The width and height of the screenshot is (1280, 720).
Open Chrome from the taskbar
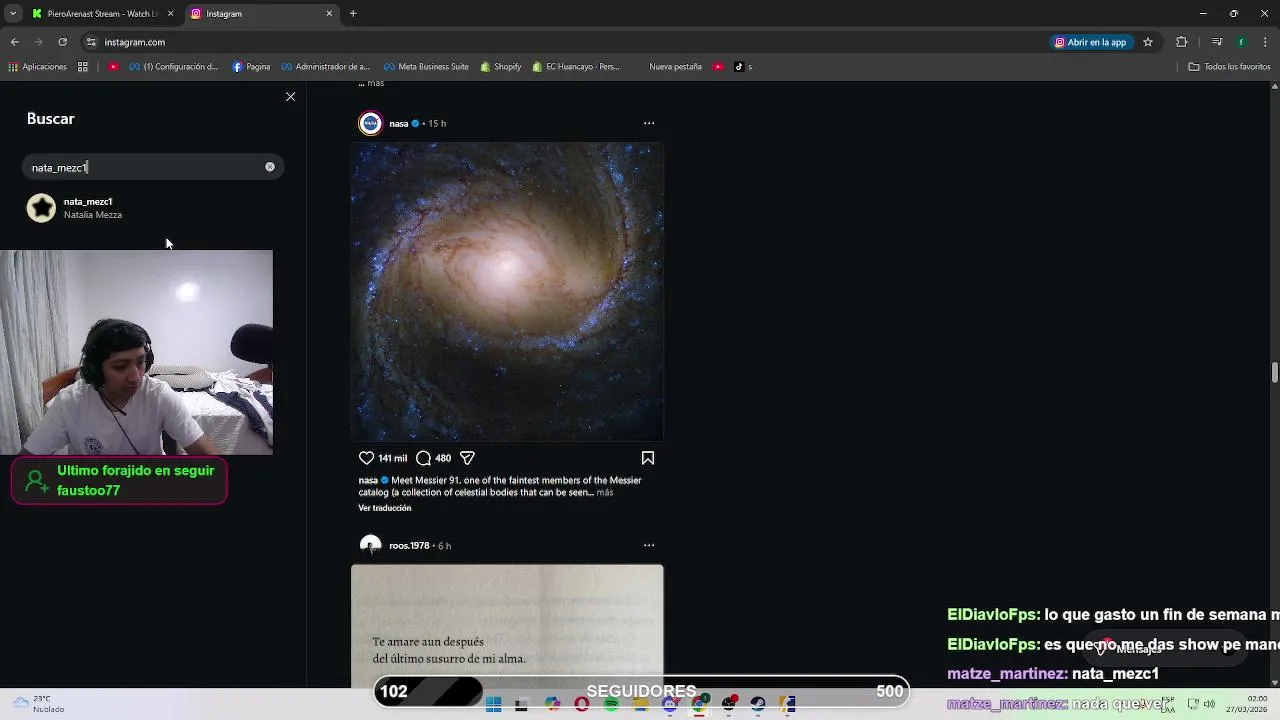tap(699, 705)
